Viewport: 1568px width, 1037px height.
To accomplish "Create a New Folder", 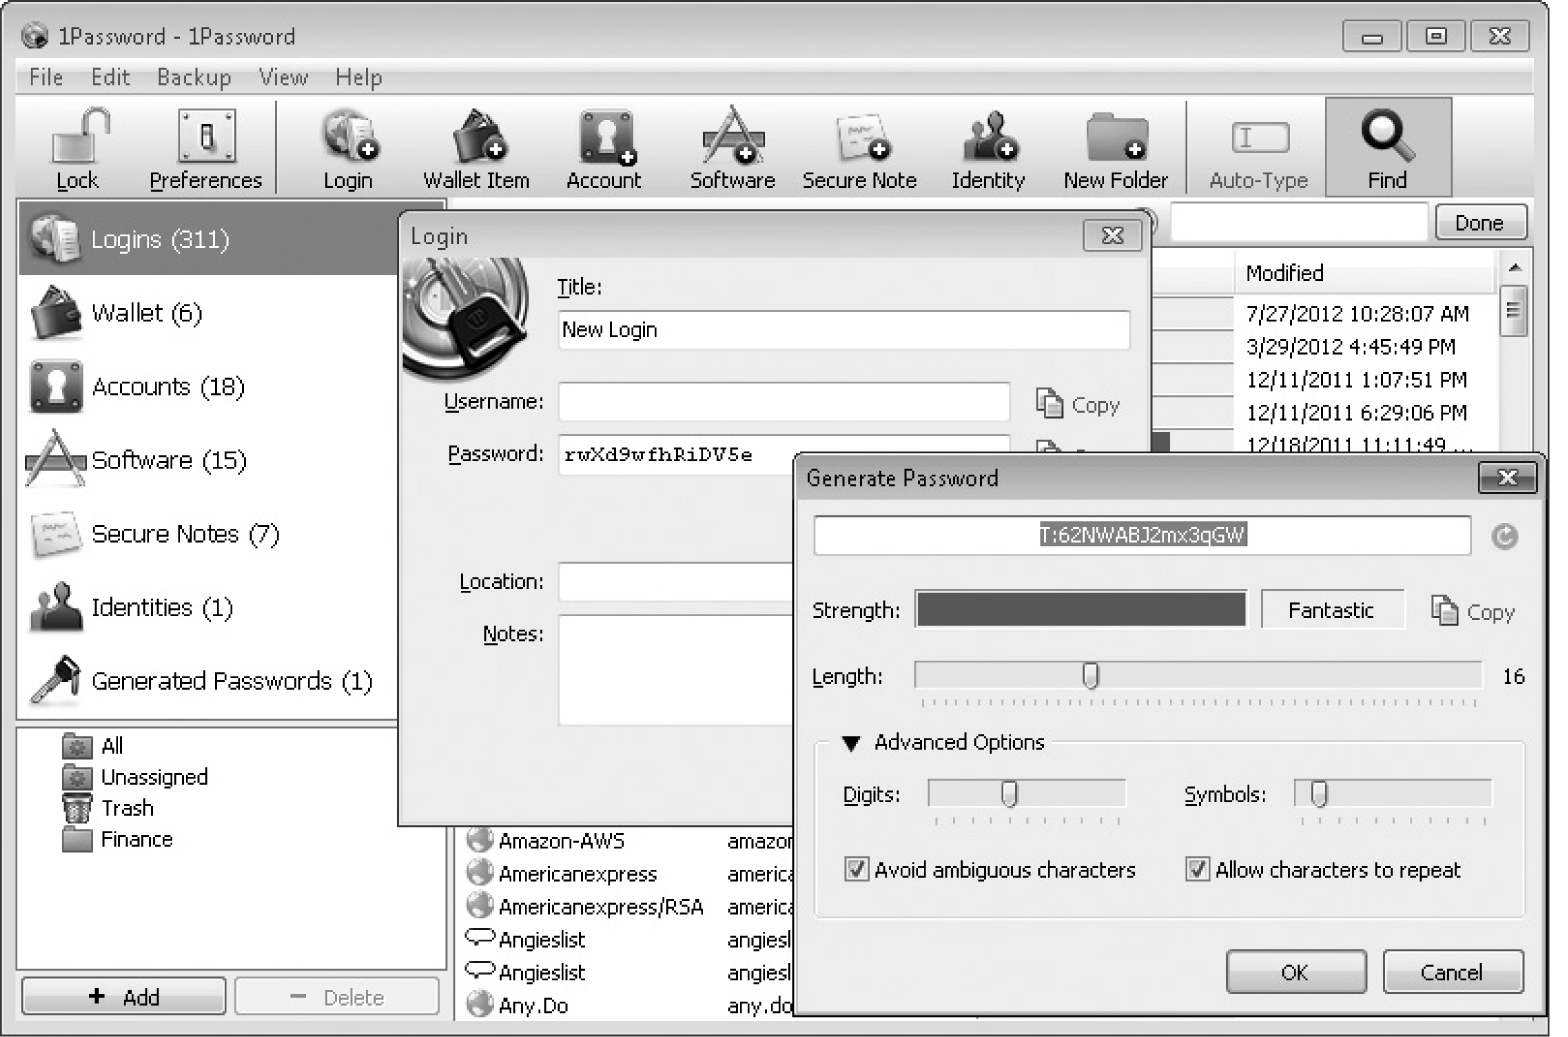I will [x=1116, y=149].
